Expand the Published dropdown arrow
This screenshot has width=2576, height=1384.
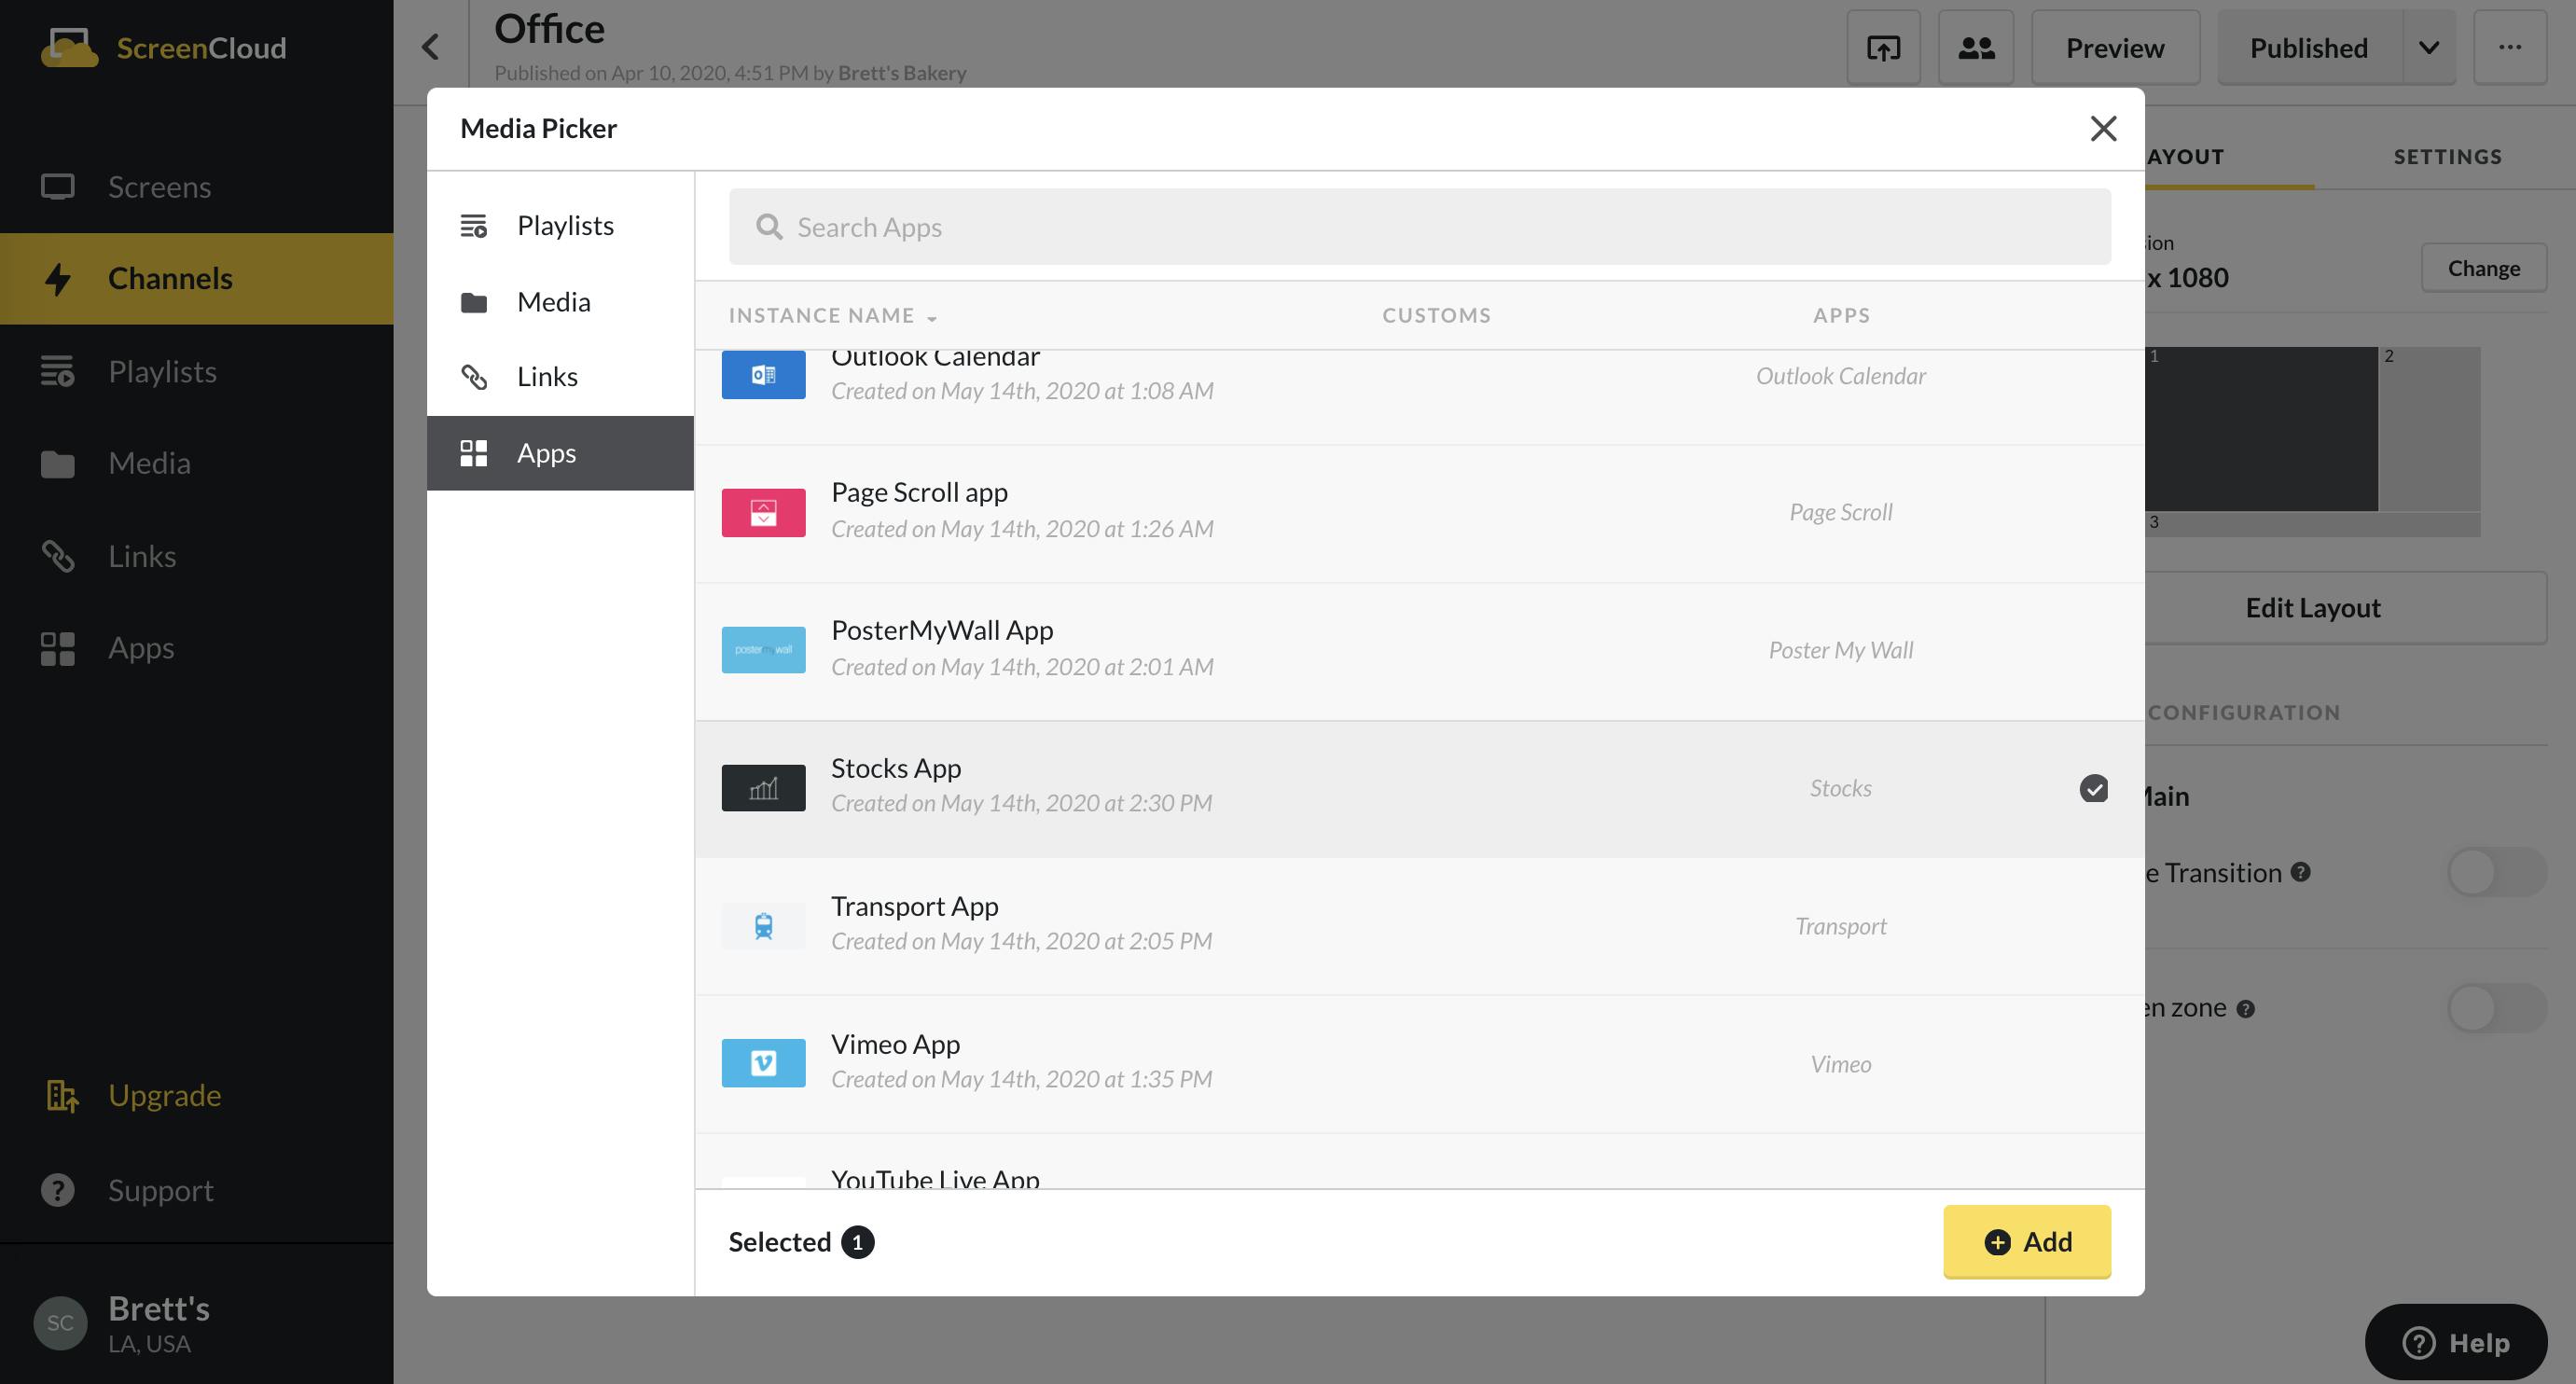click(x=2429, y=48)
